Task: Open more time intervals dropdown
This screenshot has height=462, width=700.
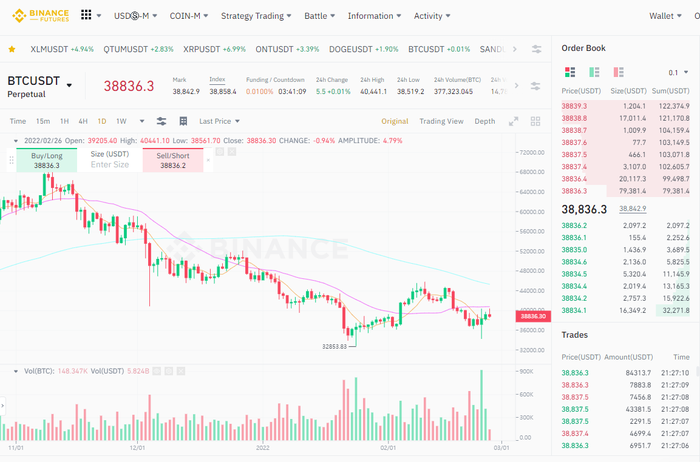Action: [x=142, y=121]
